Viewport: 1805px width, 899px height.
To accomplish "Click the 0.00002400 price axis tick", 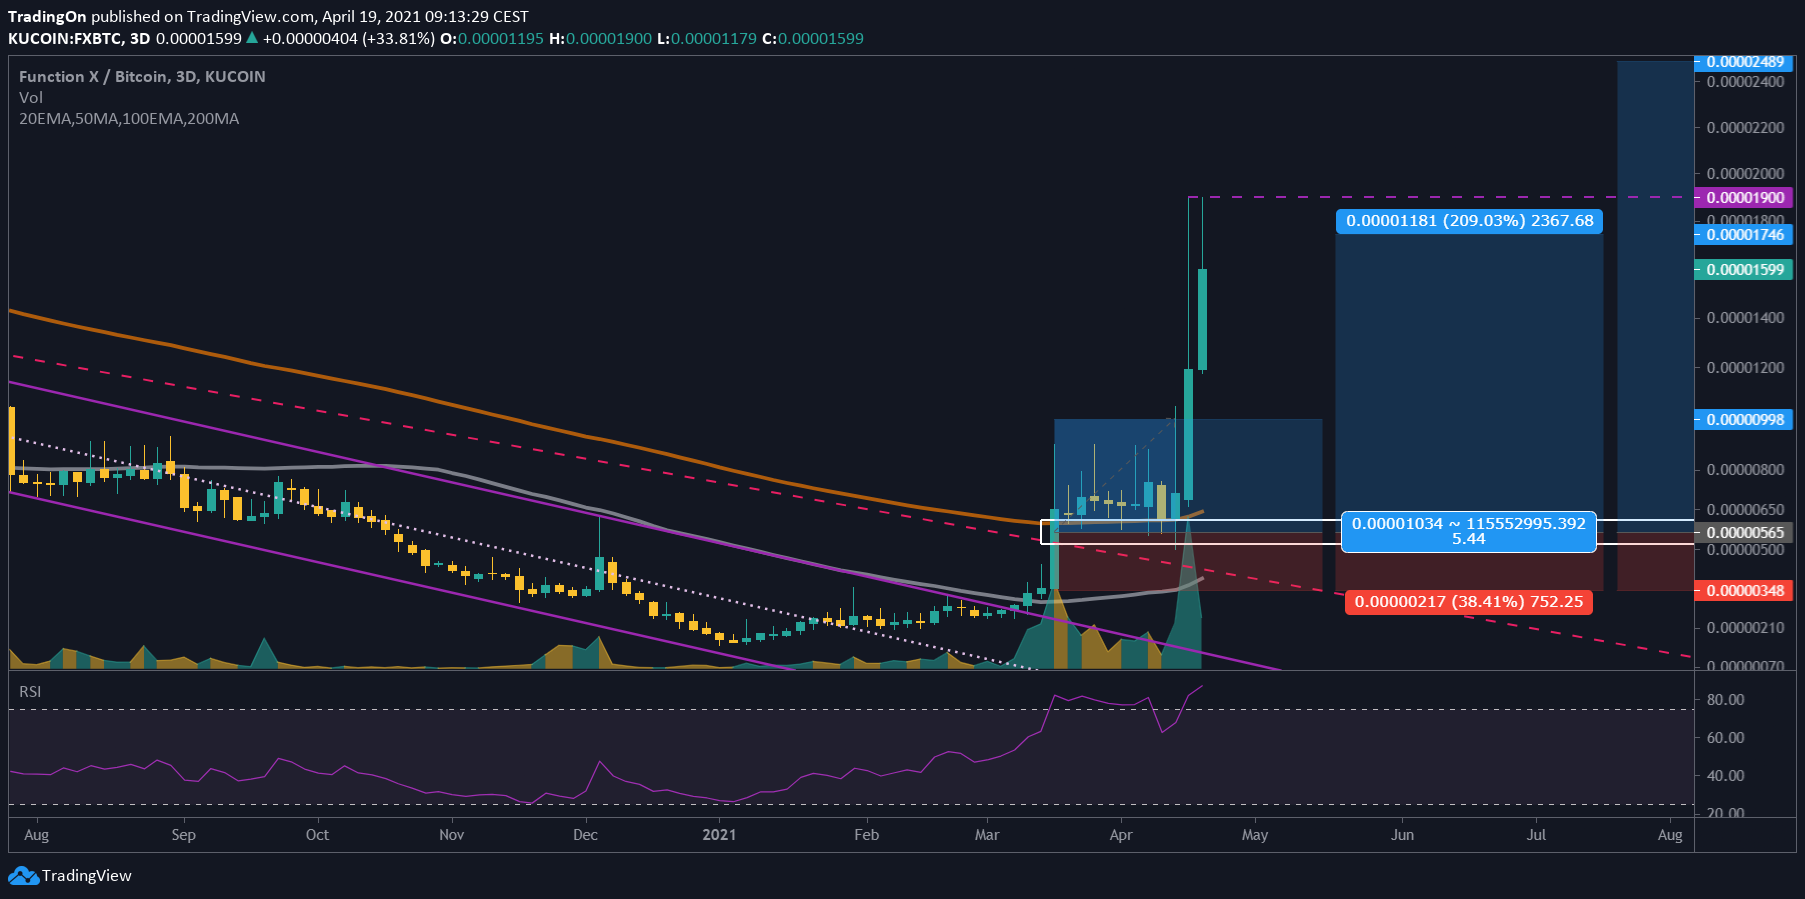I will [1745, 82].
